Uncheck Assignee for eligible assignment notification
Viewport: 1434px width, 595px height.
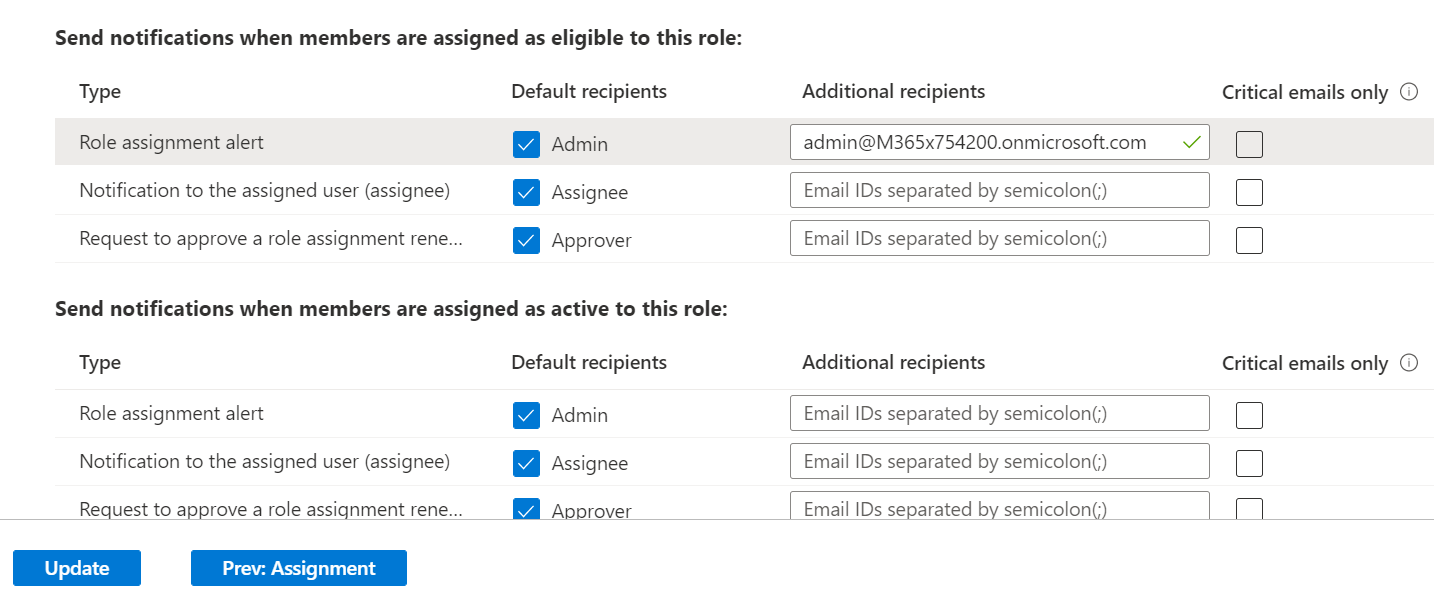[x=526, y=192]
